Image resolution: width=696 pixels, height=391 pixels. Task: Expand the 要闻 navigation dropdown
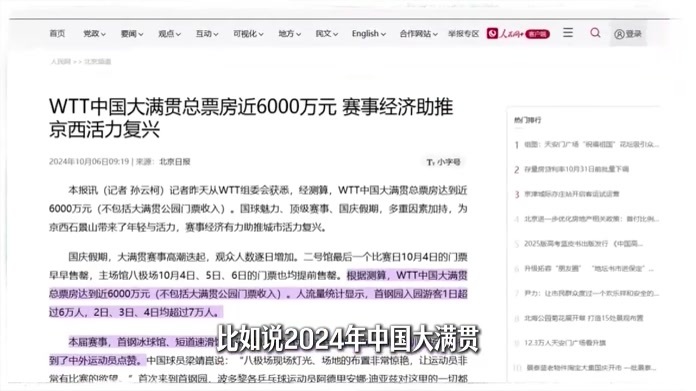coord(132,33)
